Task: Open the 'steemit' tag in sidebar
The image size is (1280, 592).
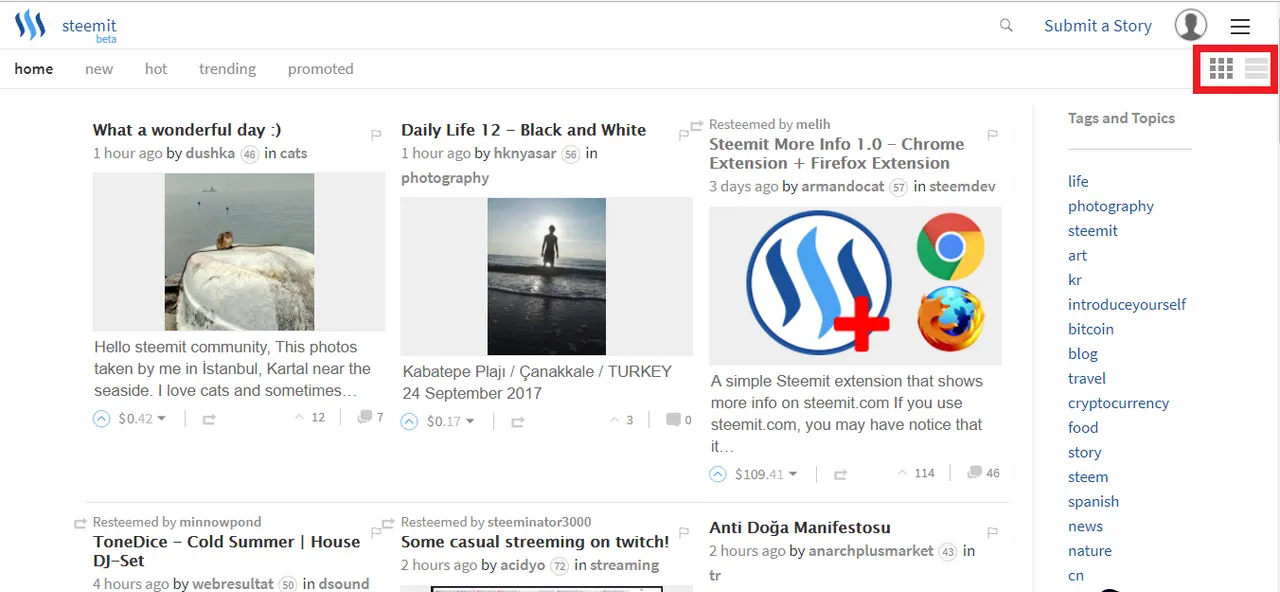Action: click(1093, 230)
